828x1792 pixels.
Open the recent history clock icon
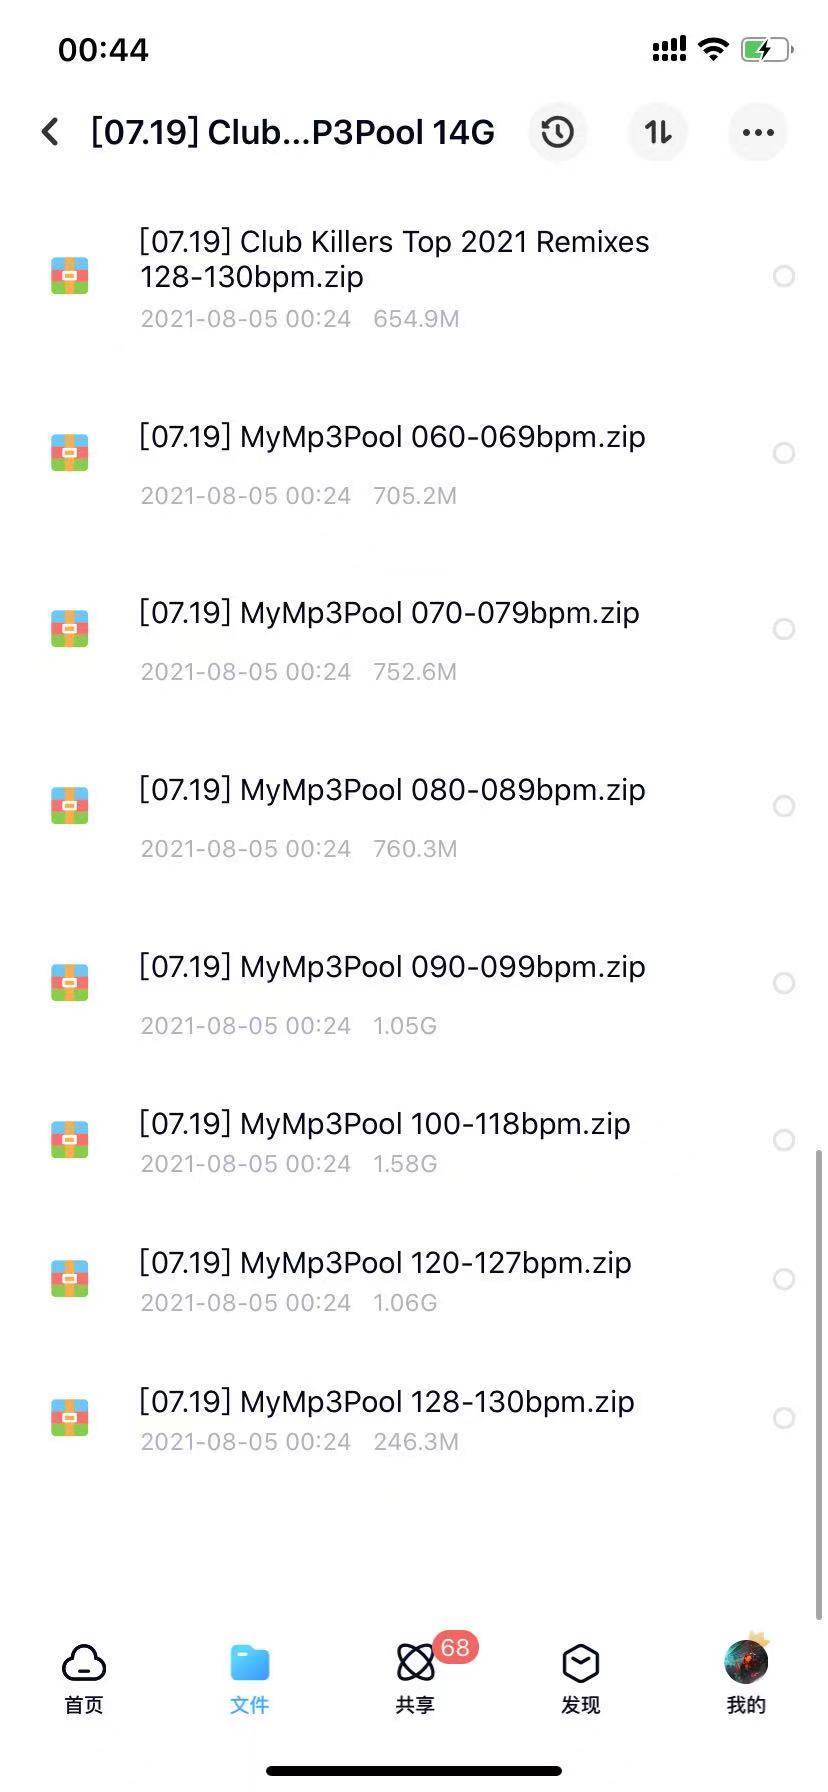558,132
